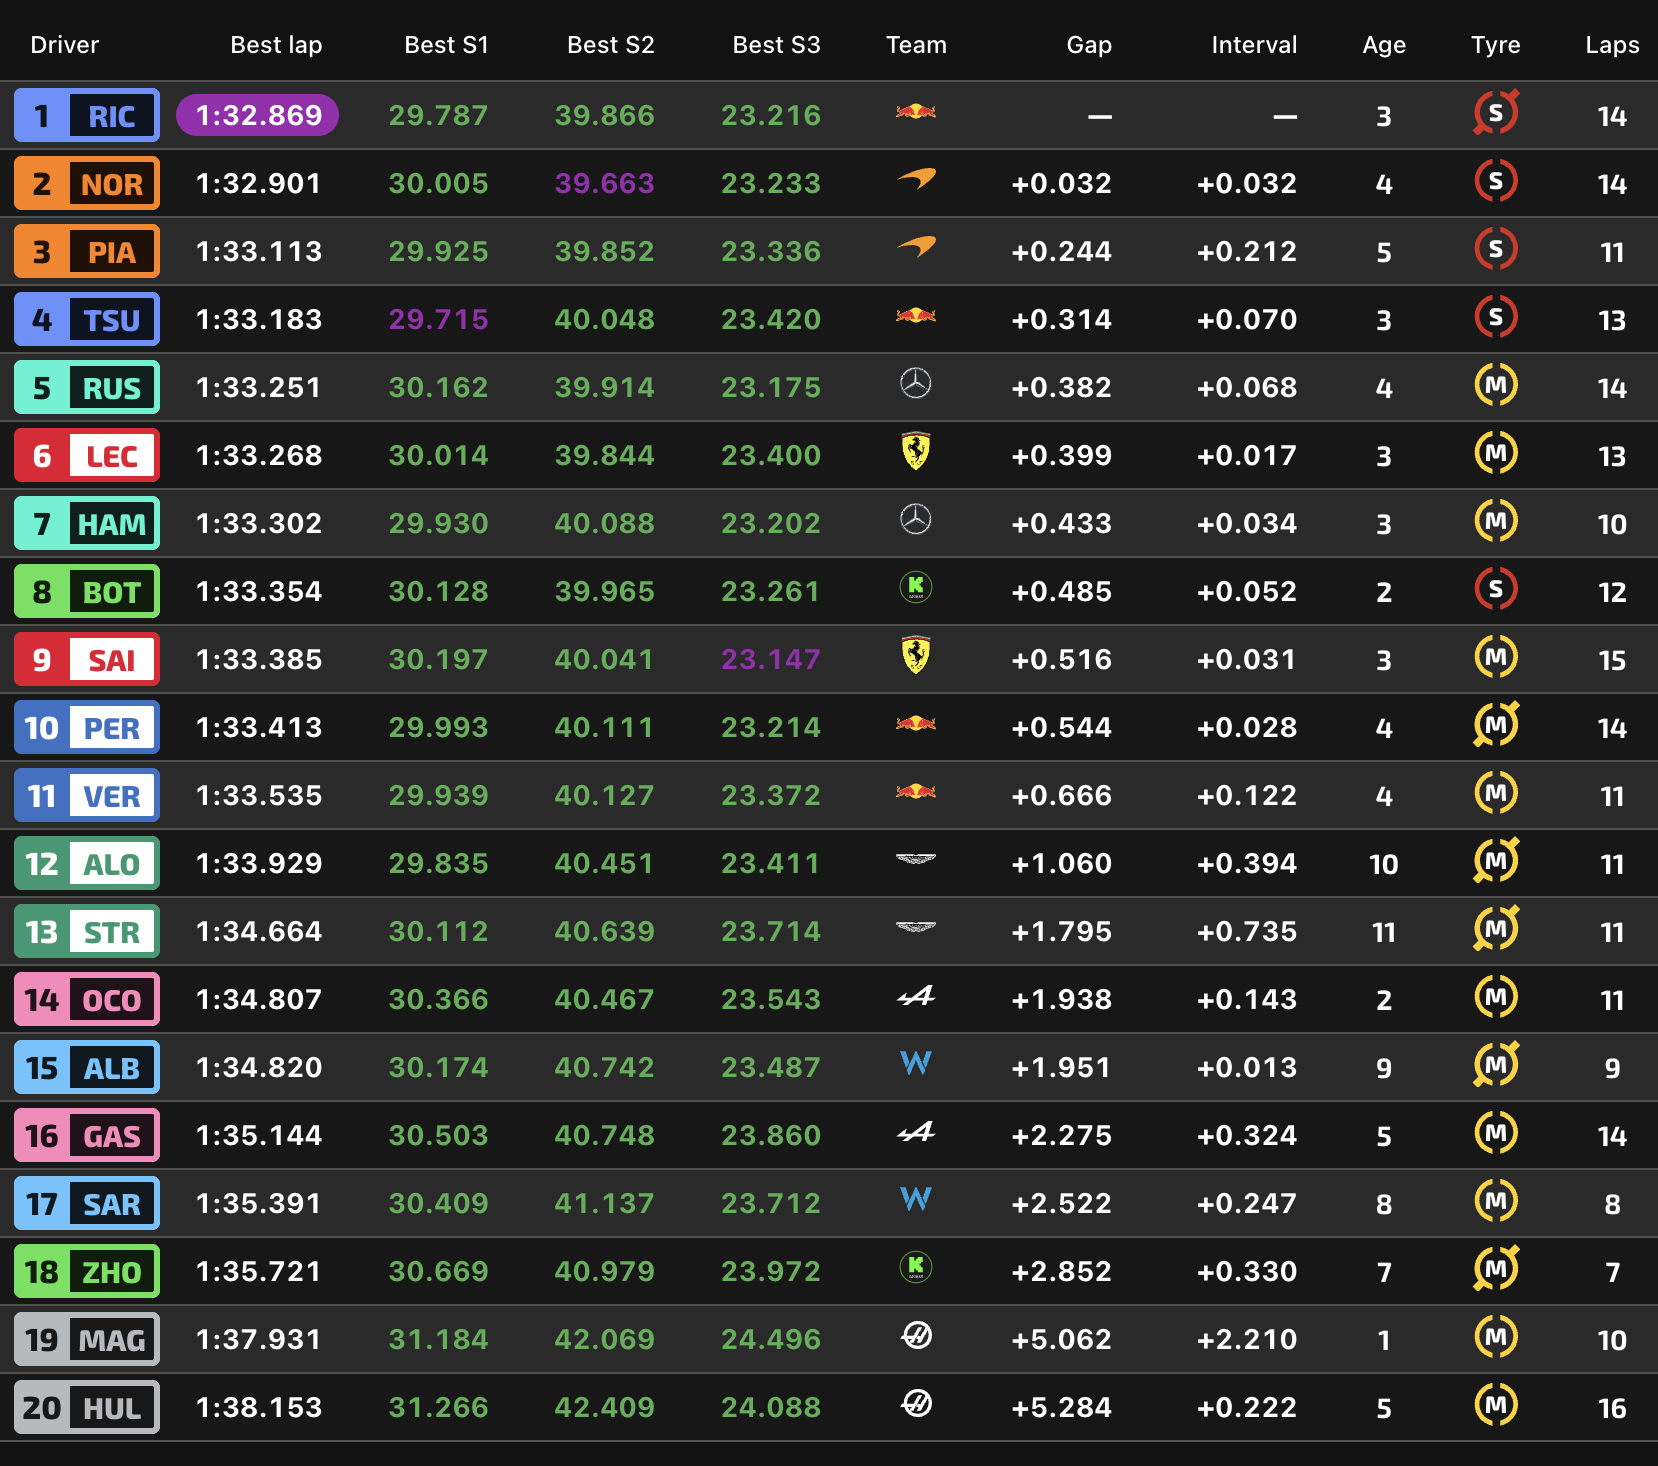Click the Alpine logo in GAS row
This screenshot has height=1466, width=1658.
915,1132
